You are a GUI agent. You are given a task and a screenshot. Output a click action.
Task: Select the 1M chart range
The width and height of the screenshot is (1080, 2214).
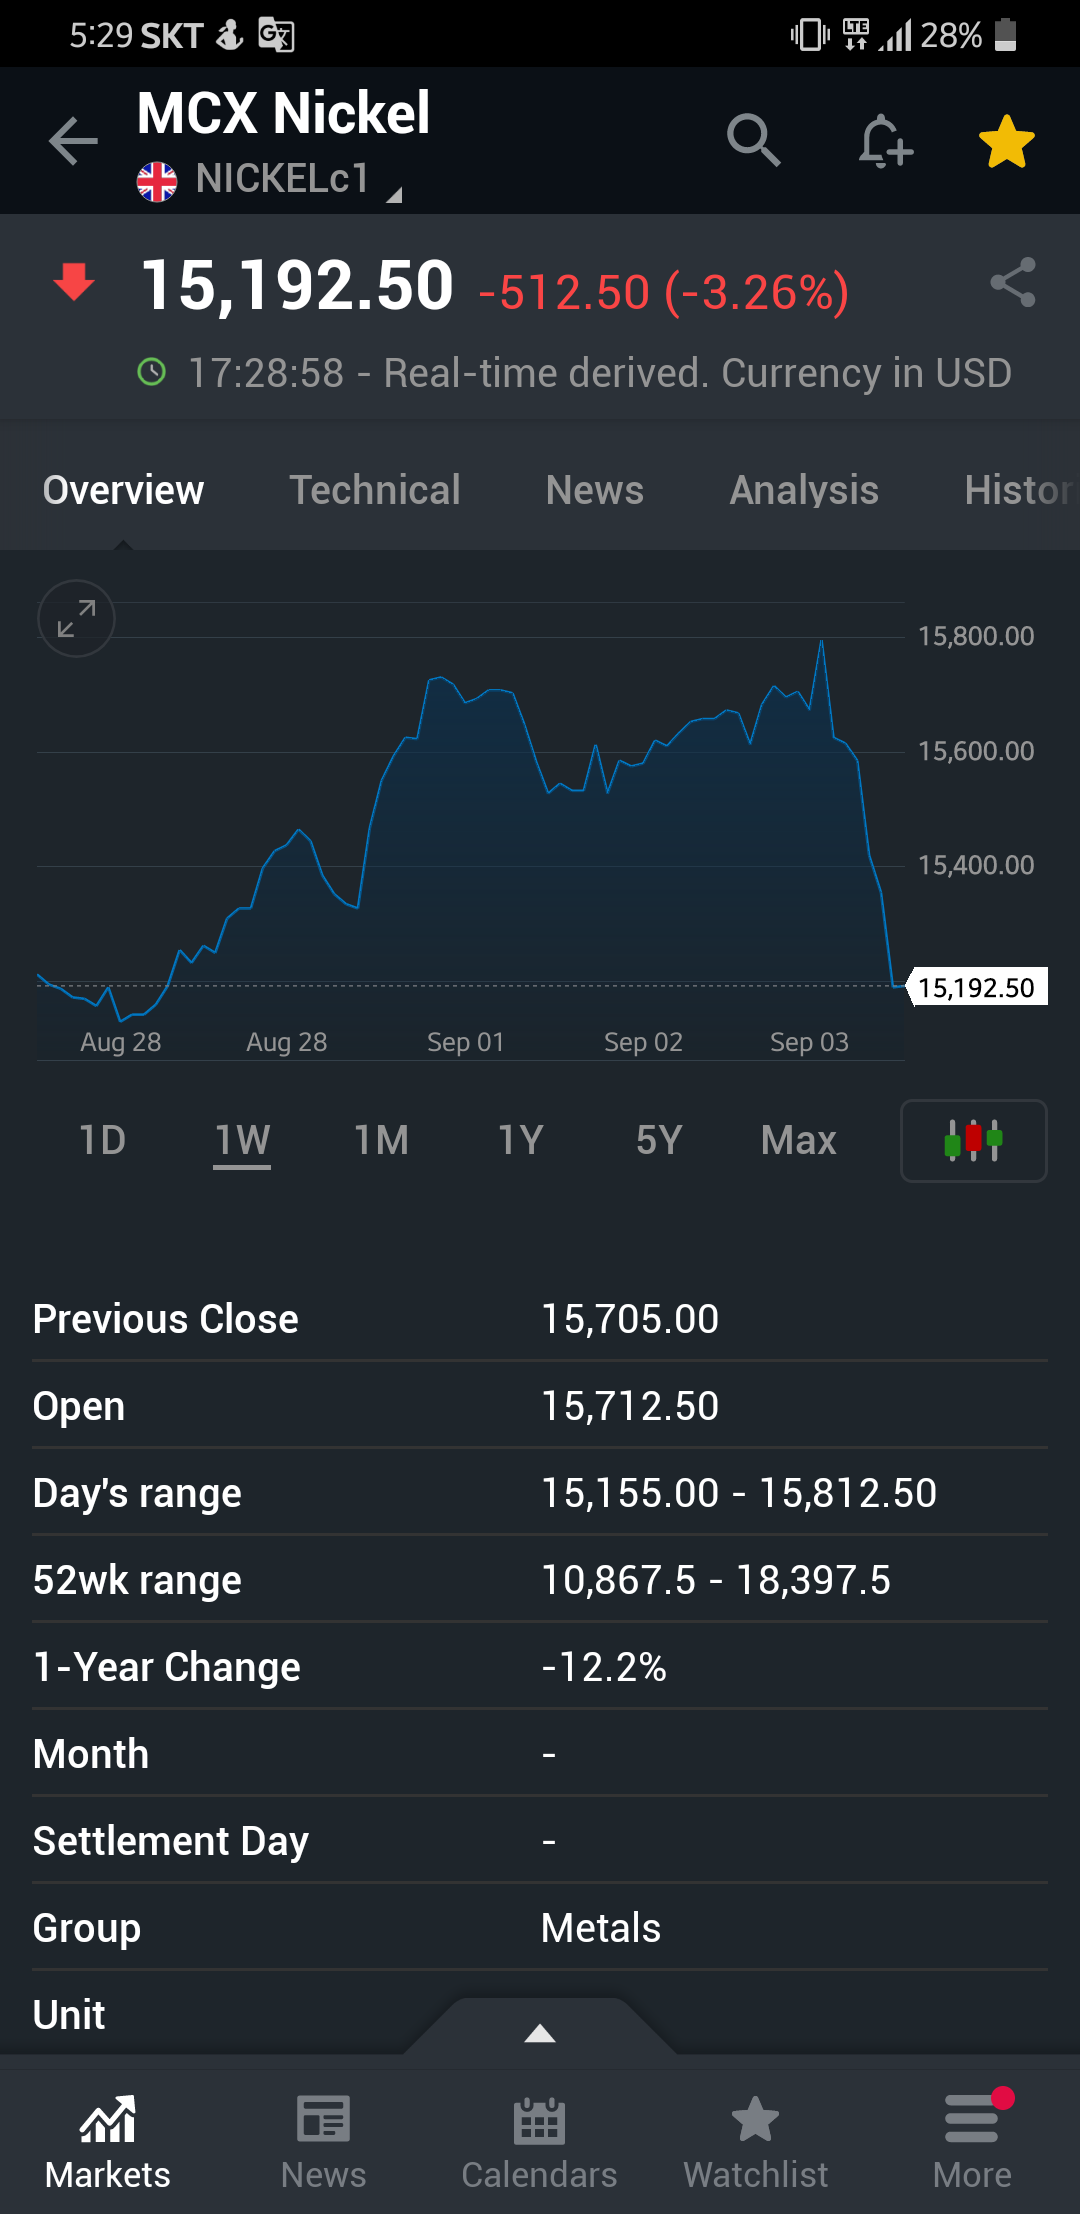[x=381, y=1140]
